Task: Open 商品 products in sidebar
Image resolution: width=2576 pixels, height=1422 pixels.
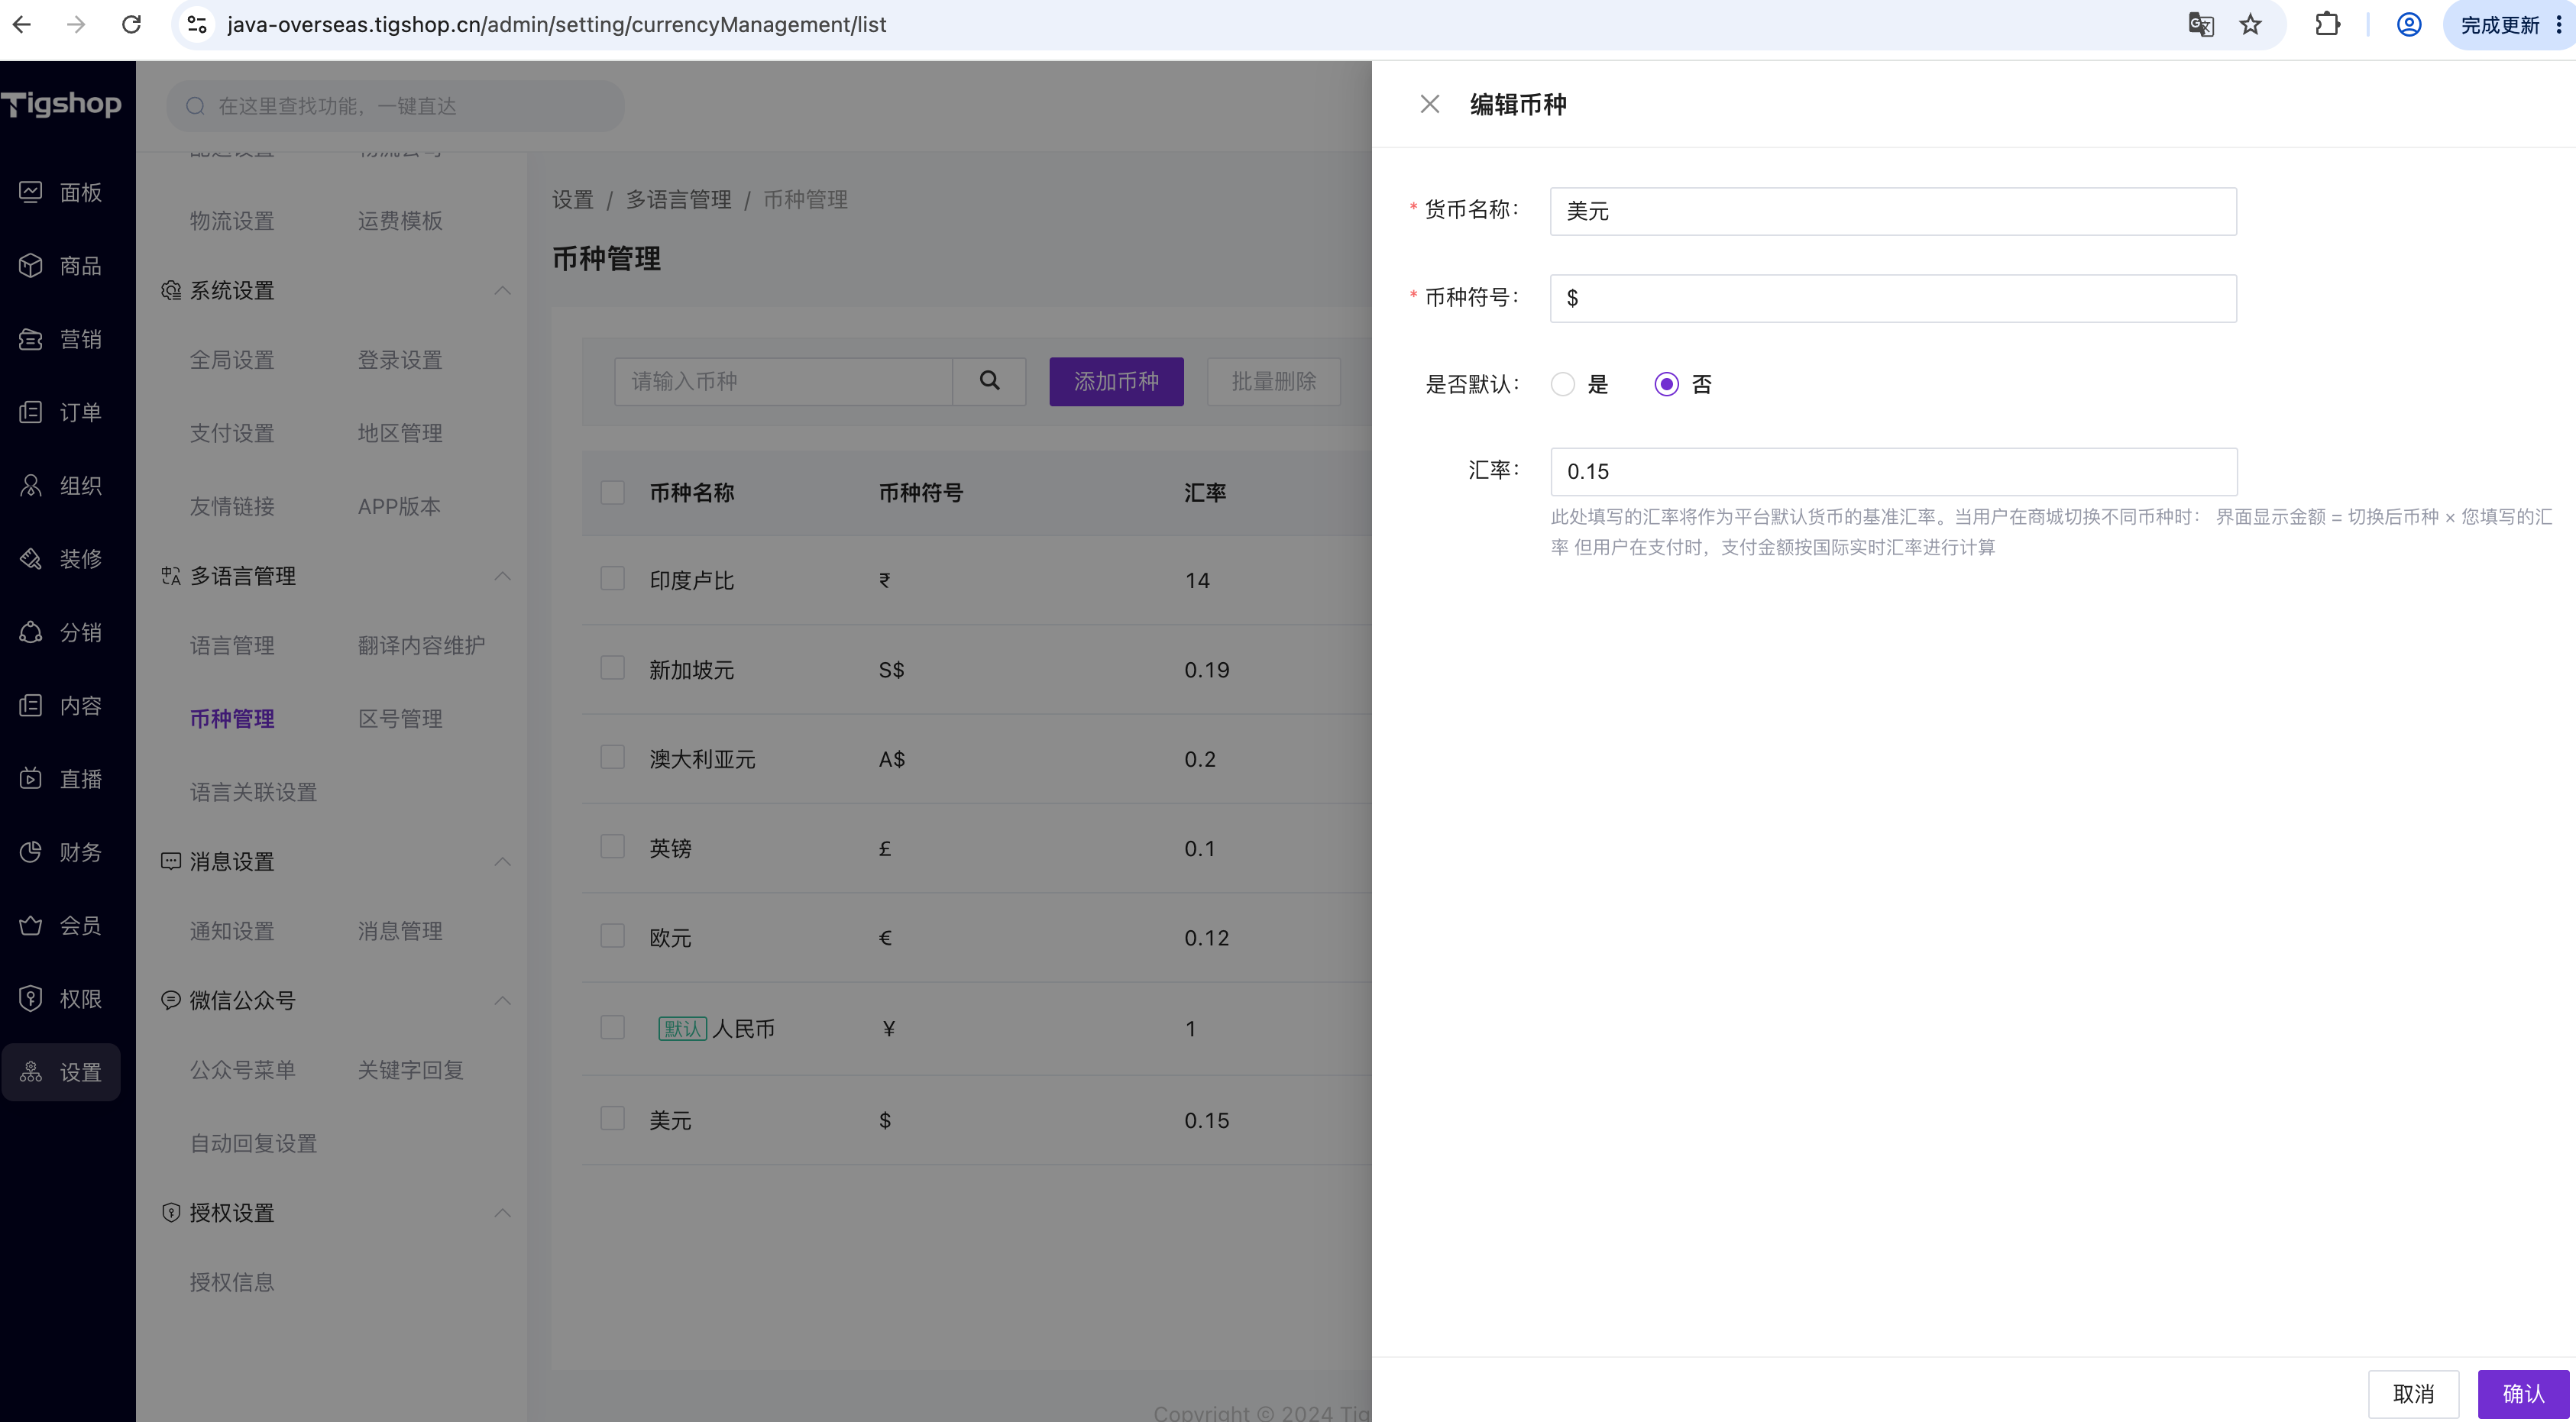Action: click(x=61, y=265)
